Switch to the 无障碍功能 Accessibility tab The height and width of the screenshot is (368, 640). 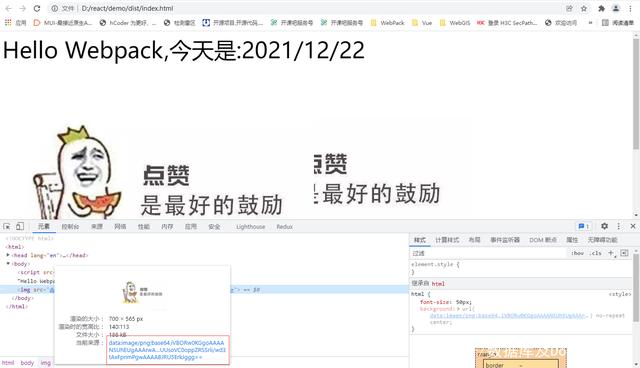(x=602, y=240)
